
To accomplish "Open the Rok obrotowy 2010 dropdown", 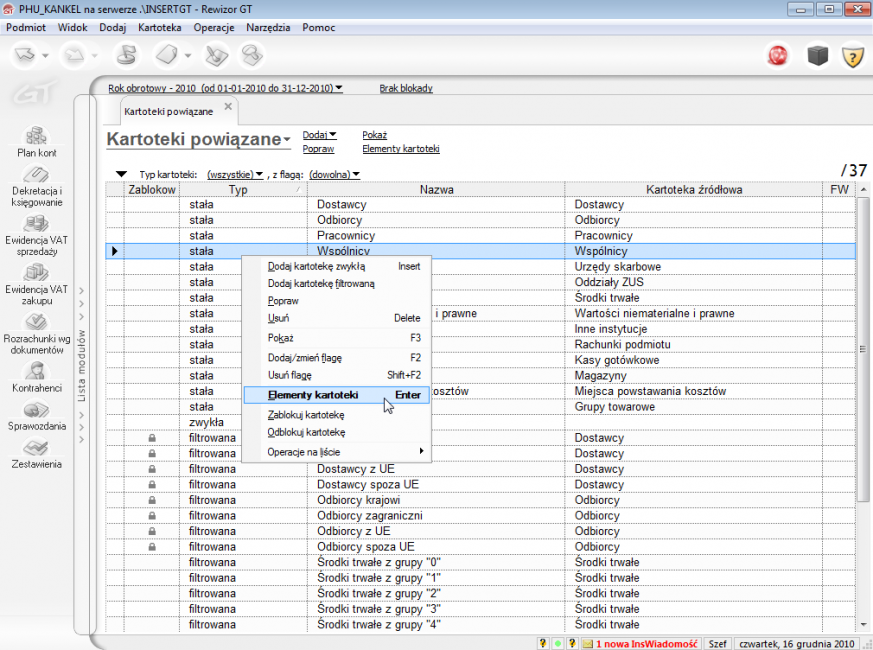I will coord(225,88).
